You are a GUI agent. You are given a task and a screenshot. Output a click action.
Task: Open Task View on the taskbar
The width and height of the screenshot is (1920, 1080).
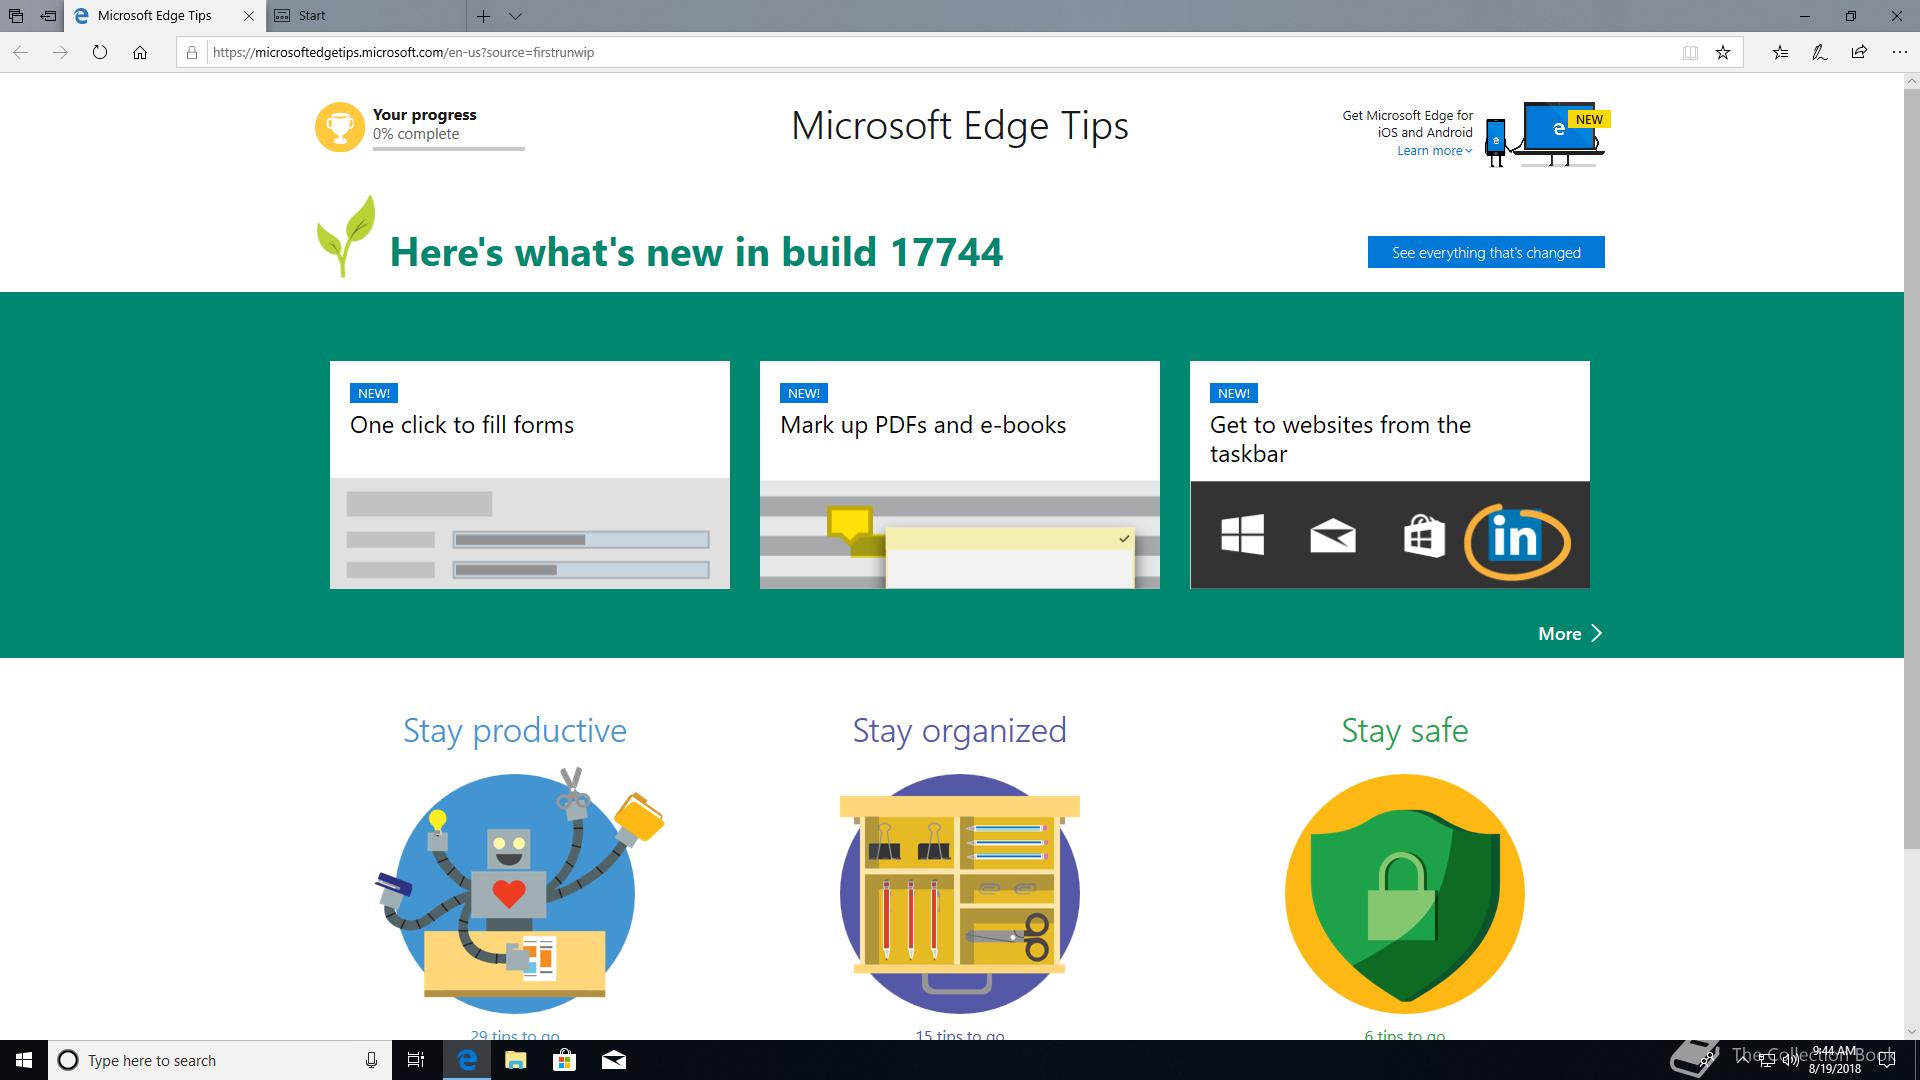pyautogui.click(x=417, y=1060)
